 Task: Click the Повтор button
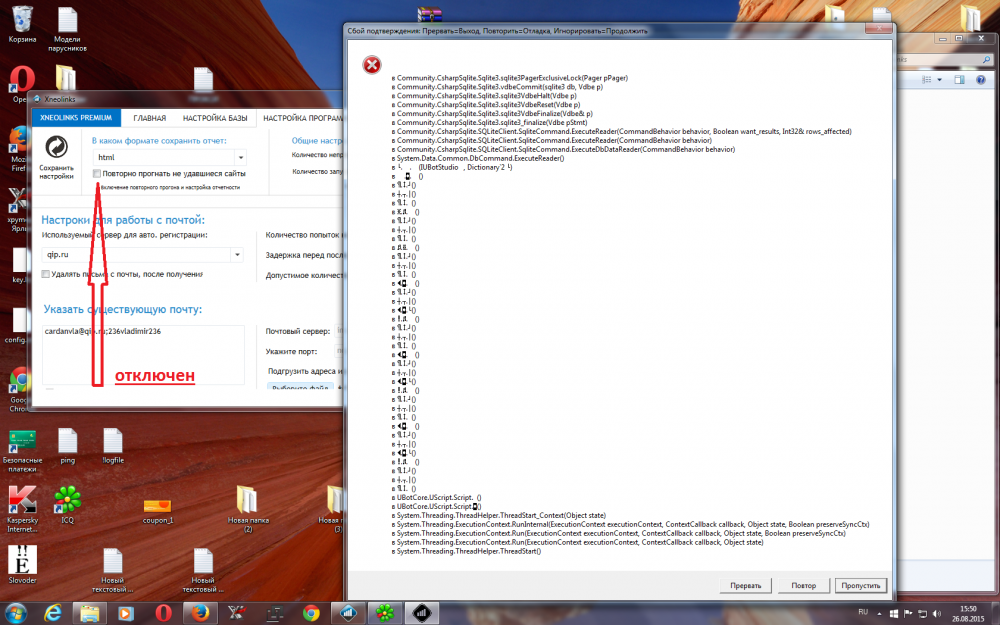804,585
